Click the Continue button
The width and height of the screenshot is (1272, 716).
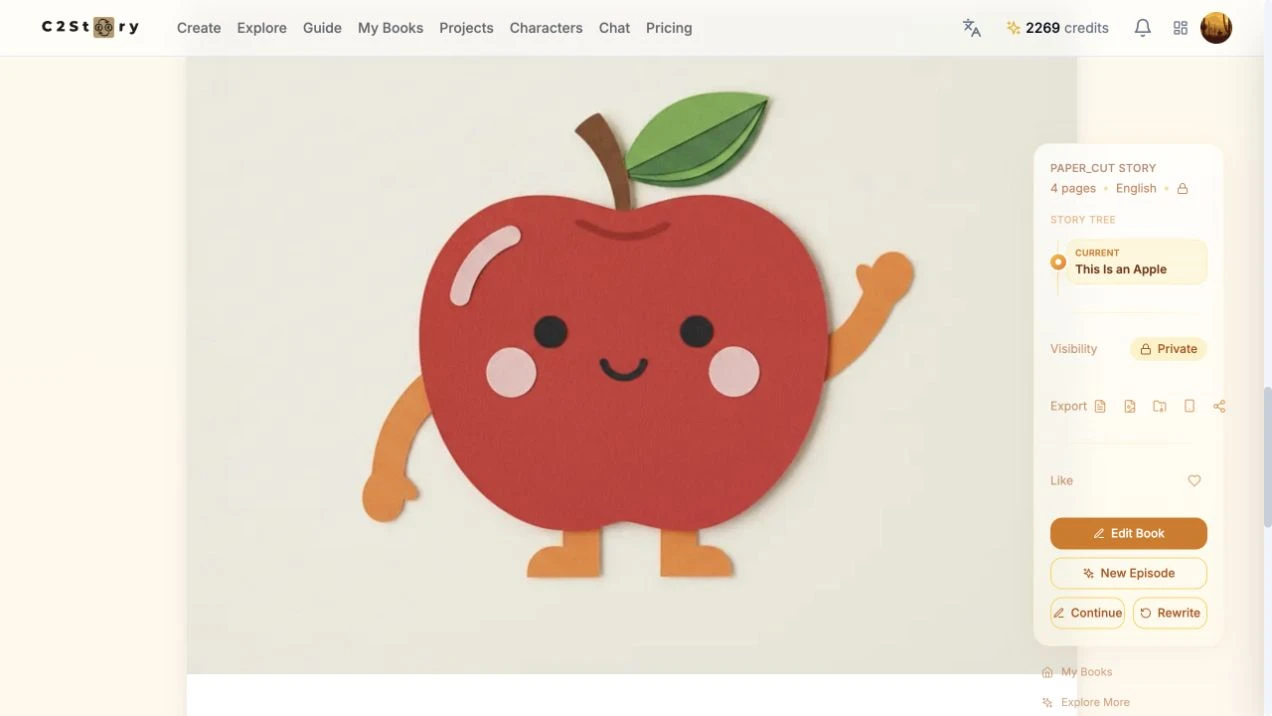(x=1087, y=613)
